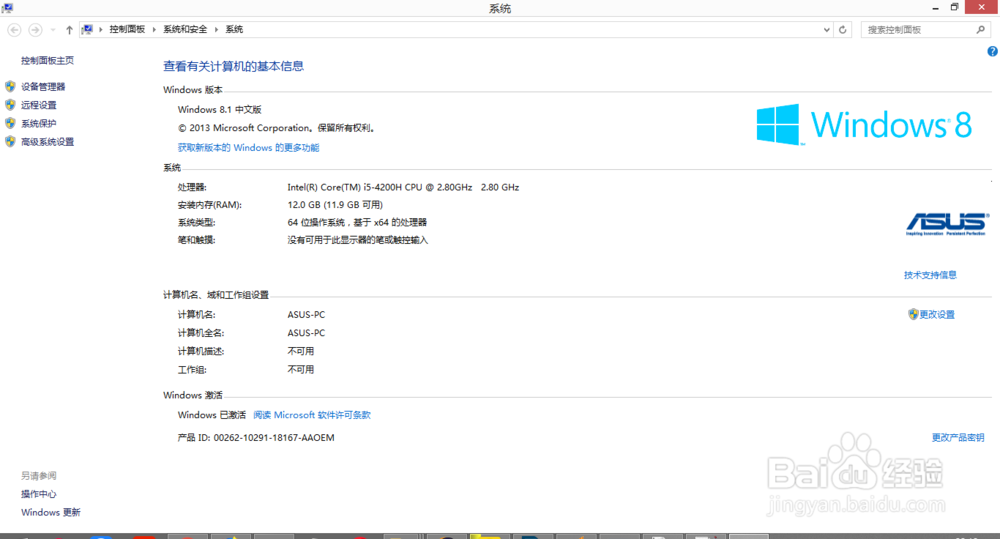The image size is (1000, 539).
Task: Open 技术支持信息 link
Action: click(930, 275)
